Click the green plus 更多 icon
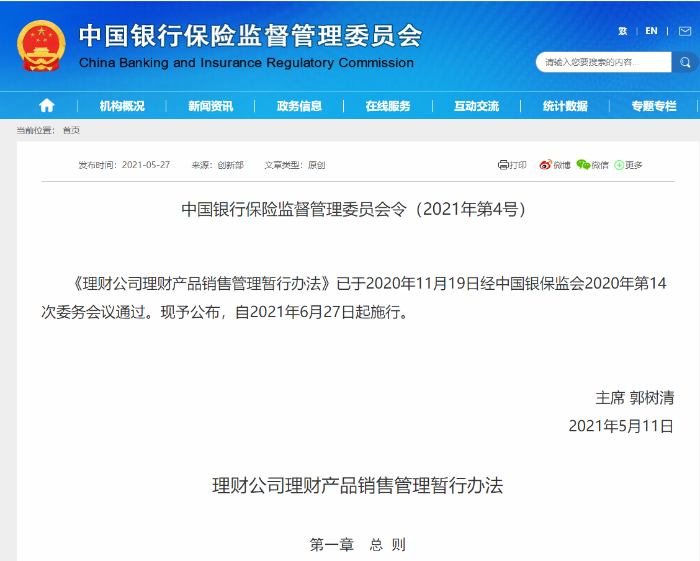The height and width of the screenshot is (561, 700). [619, 165]
